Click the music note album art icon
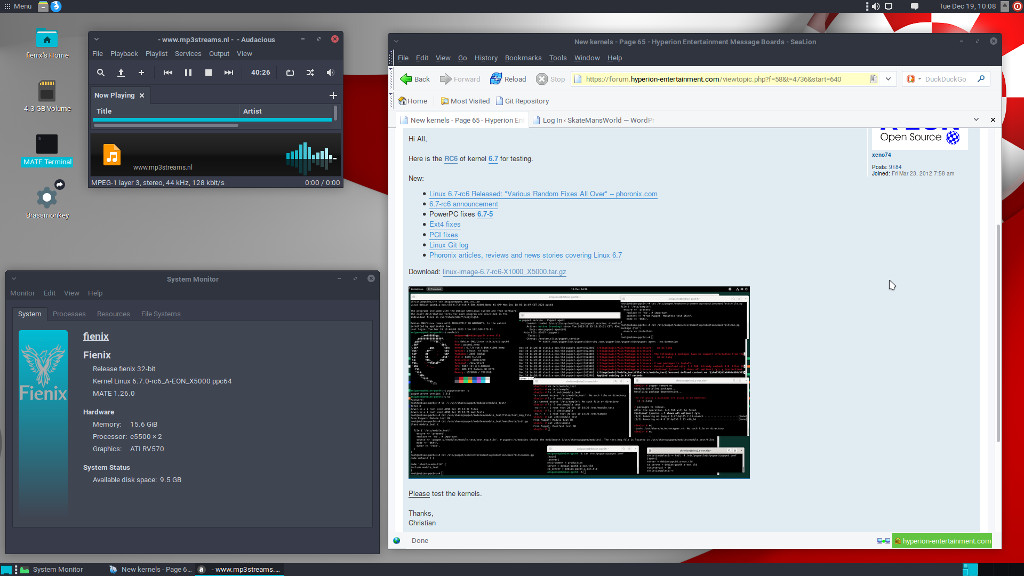 pos(112,155)
